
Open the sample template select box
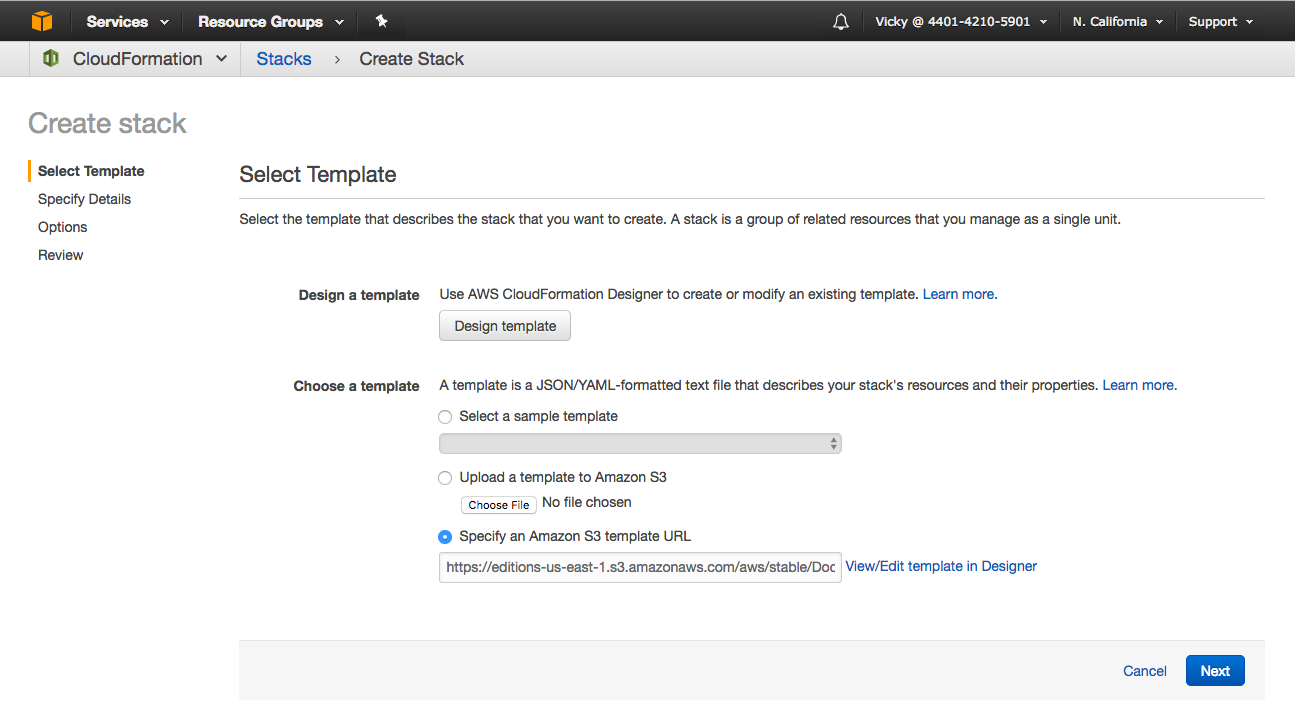click(640, 444)
